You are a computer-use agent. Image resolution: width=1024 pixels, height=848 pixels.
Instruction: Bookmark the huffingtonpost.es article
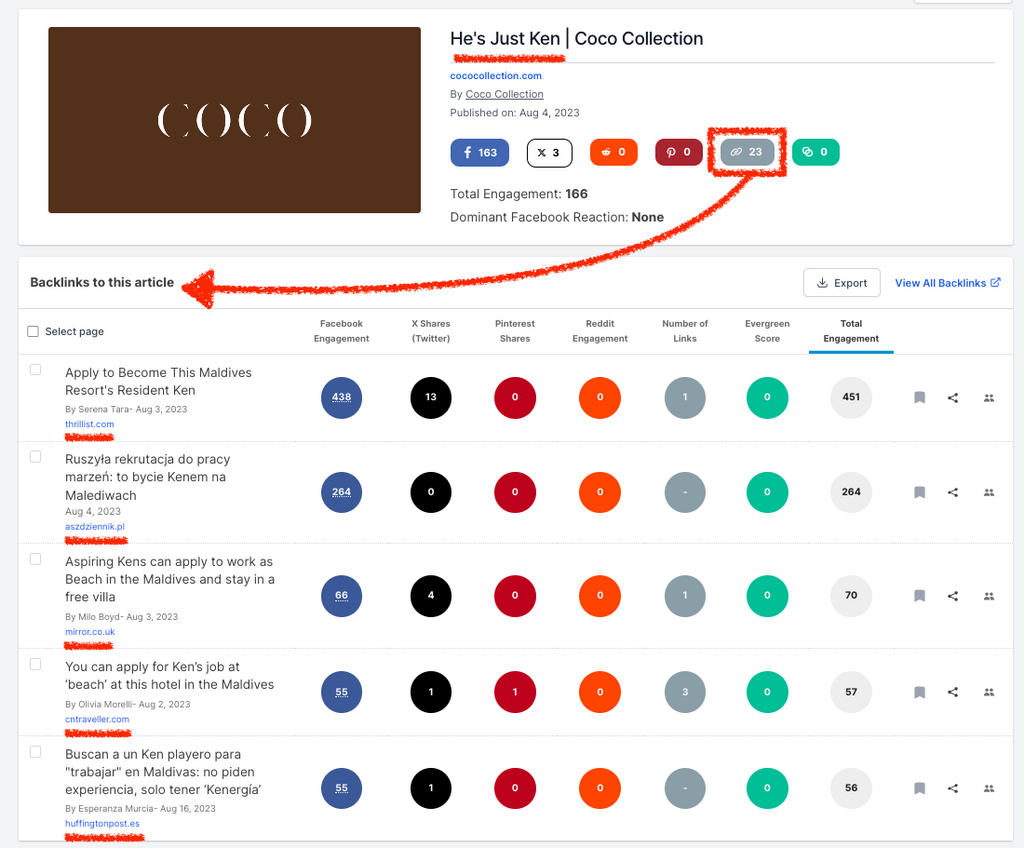point(920,788)
